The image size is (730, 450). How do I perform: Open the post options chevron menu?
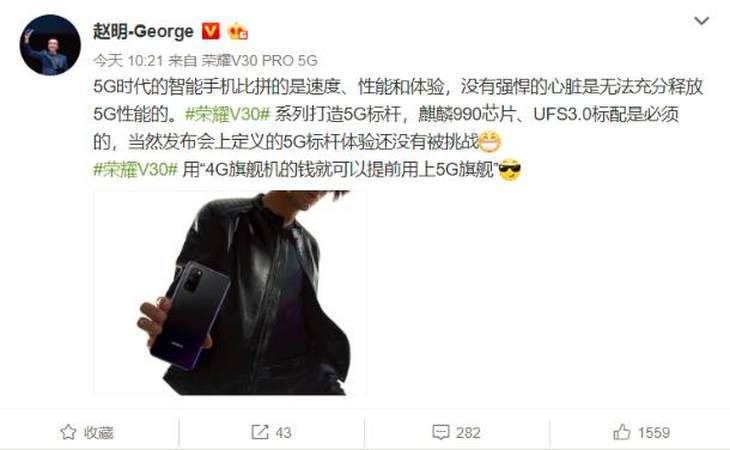[701, 21]
